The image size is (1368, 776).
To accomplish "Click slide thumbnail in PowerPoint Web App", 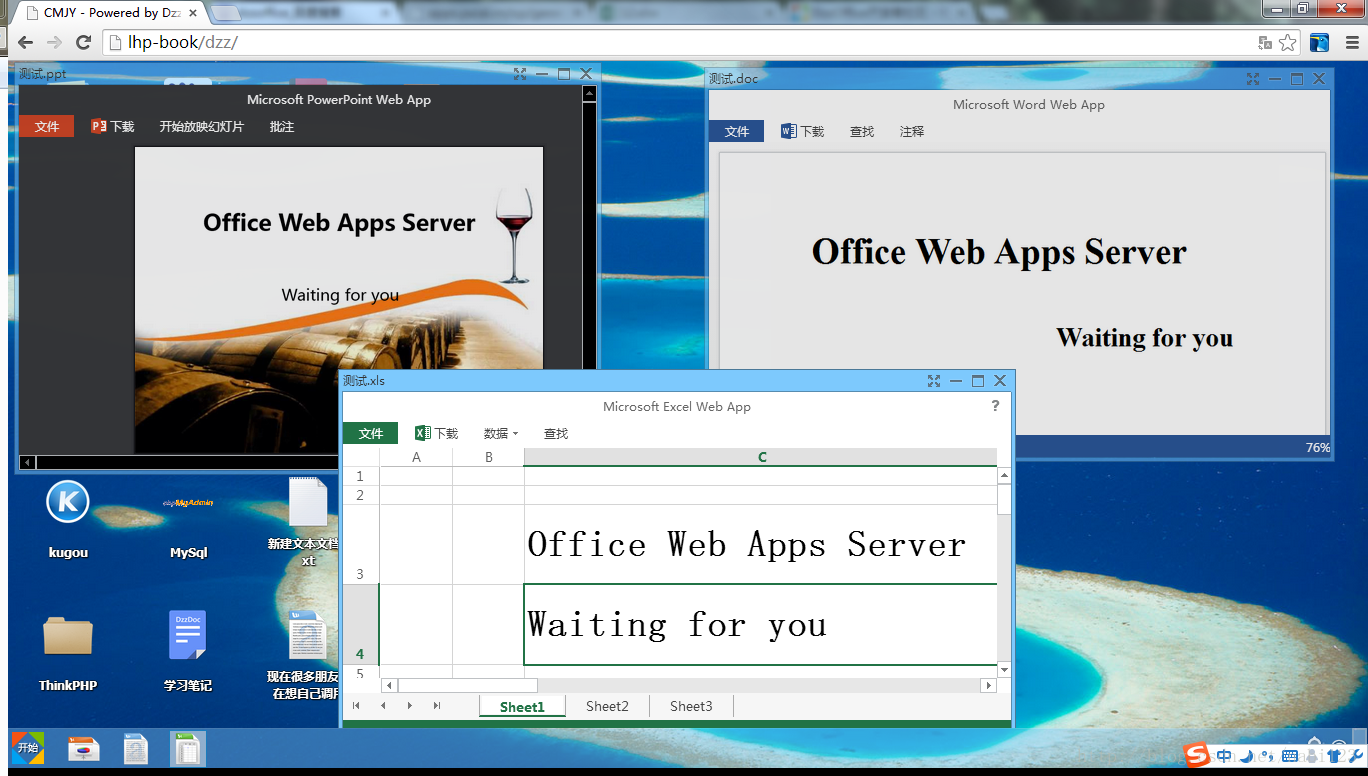I will tap(339, 300).
